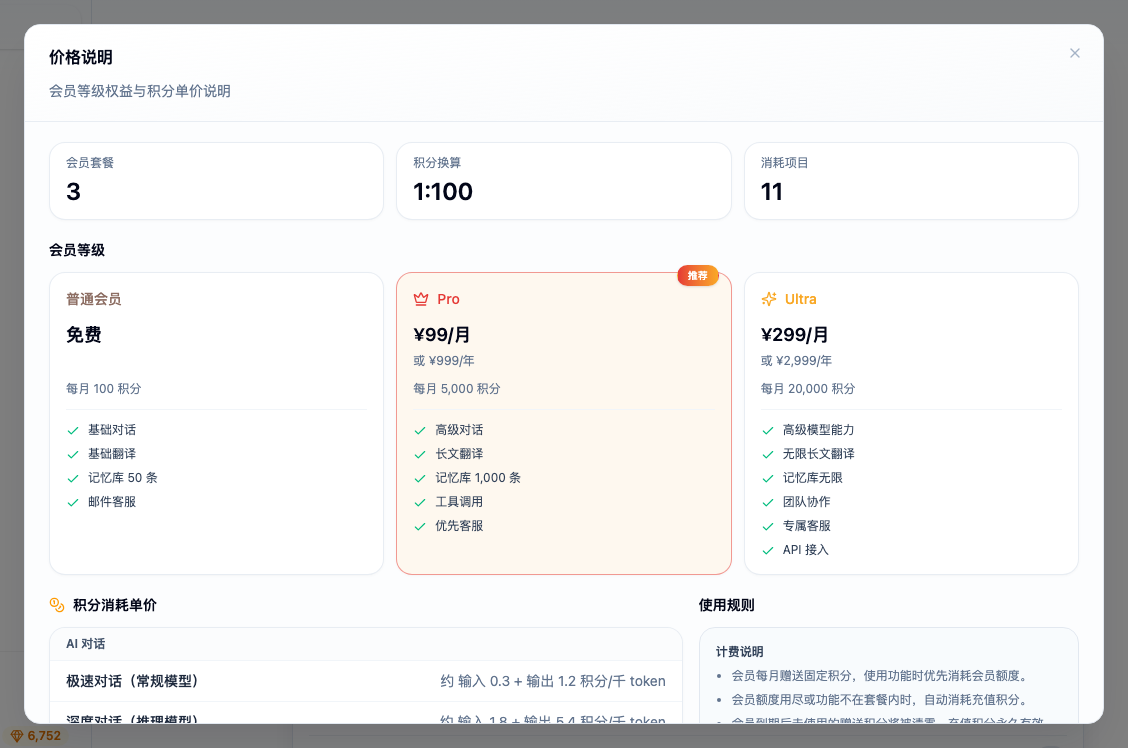Click the 会员等级权益与积分单价说明 subtitle
Image resolution: width=1128 pixels, height=748 pixels.
(x=140, y=91)
